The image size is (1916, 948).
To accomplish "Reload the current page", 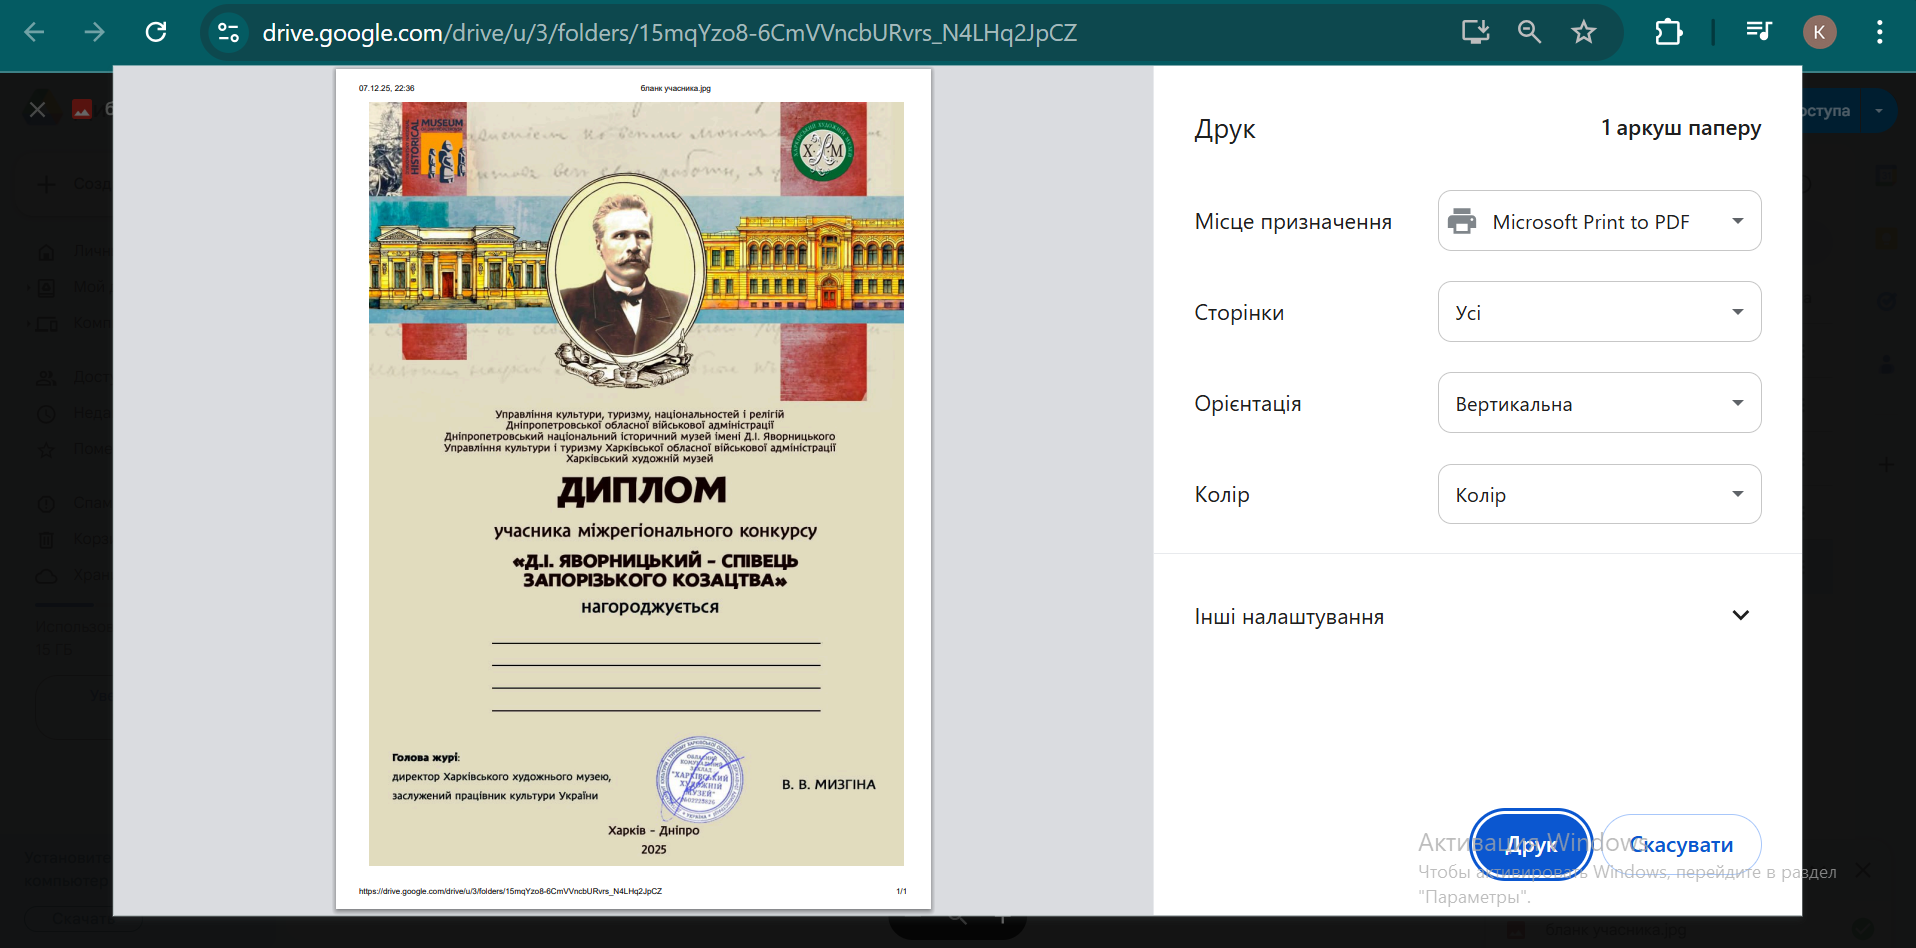I will tap(156, 32).
